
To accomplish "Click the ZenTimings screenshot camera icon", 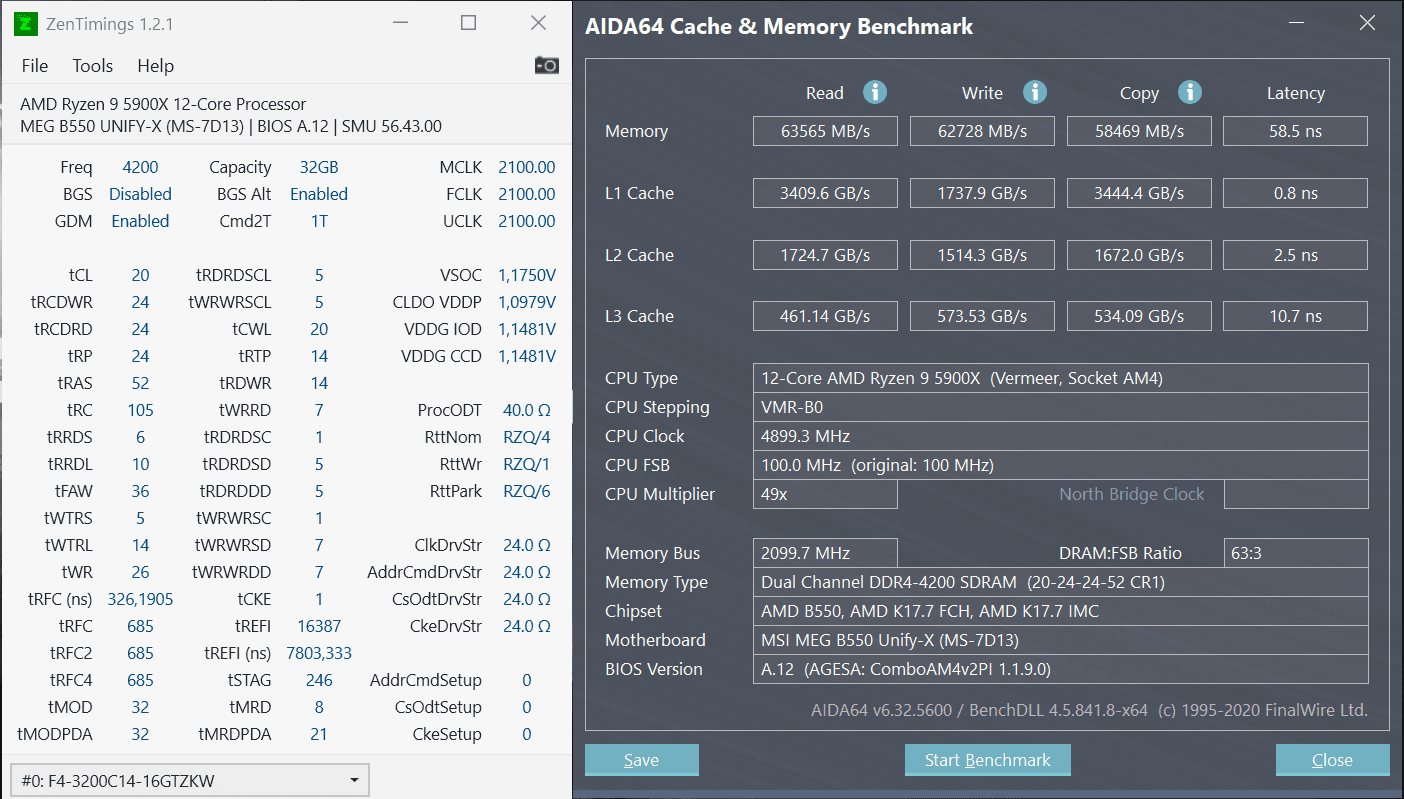I will [547, 65].
